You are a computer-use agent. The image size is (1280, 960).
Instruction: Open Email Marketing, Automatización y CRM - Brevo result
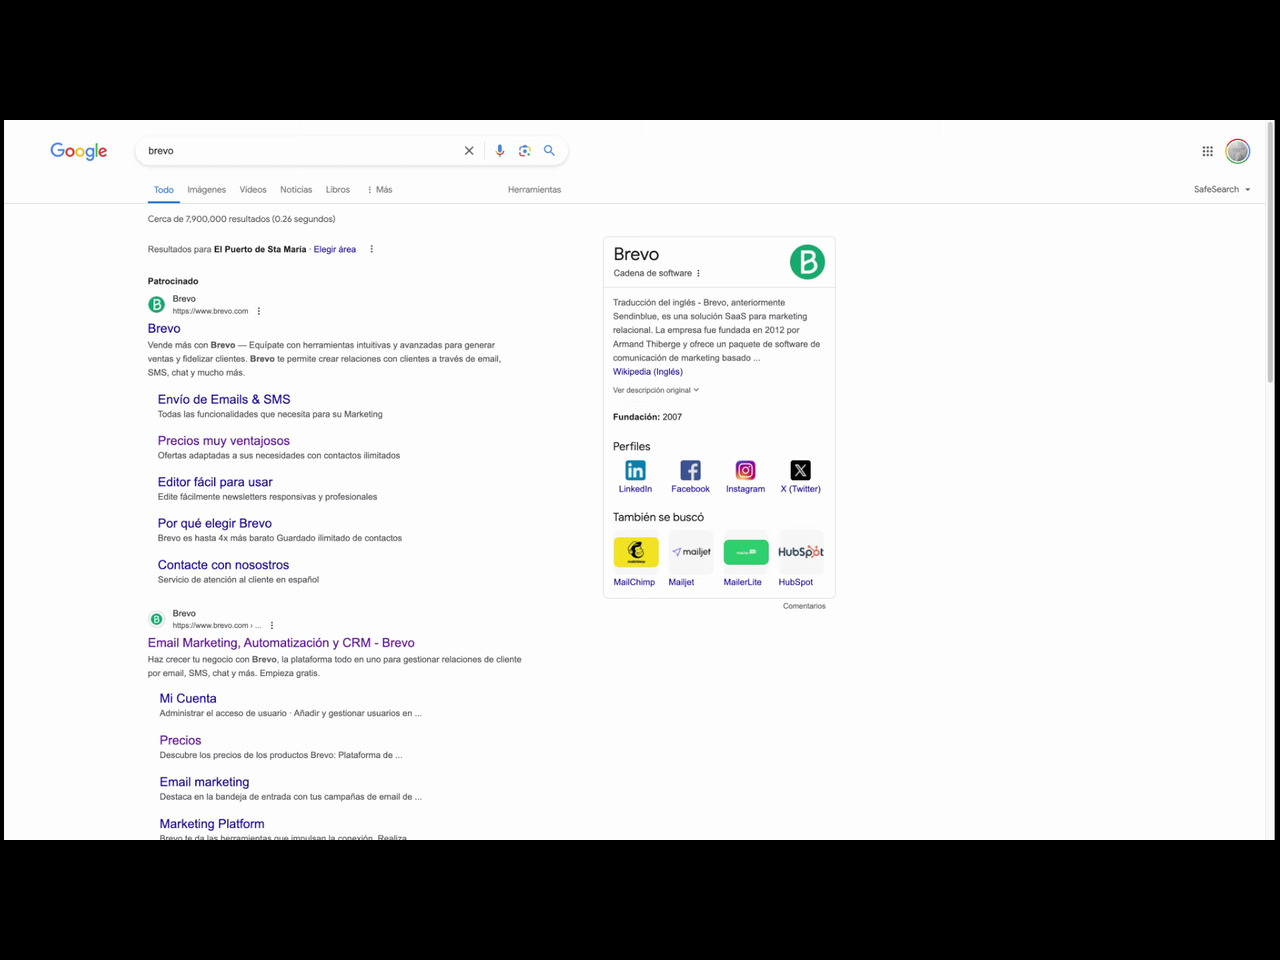click(281, 643)
